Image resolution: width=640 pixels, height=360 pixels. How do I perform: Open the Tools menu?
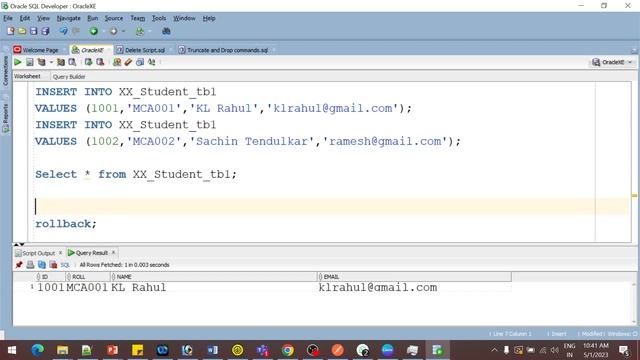click(159, 18)
